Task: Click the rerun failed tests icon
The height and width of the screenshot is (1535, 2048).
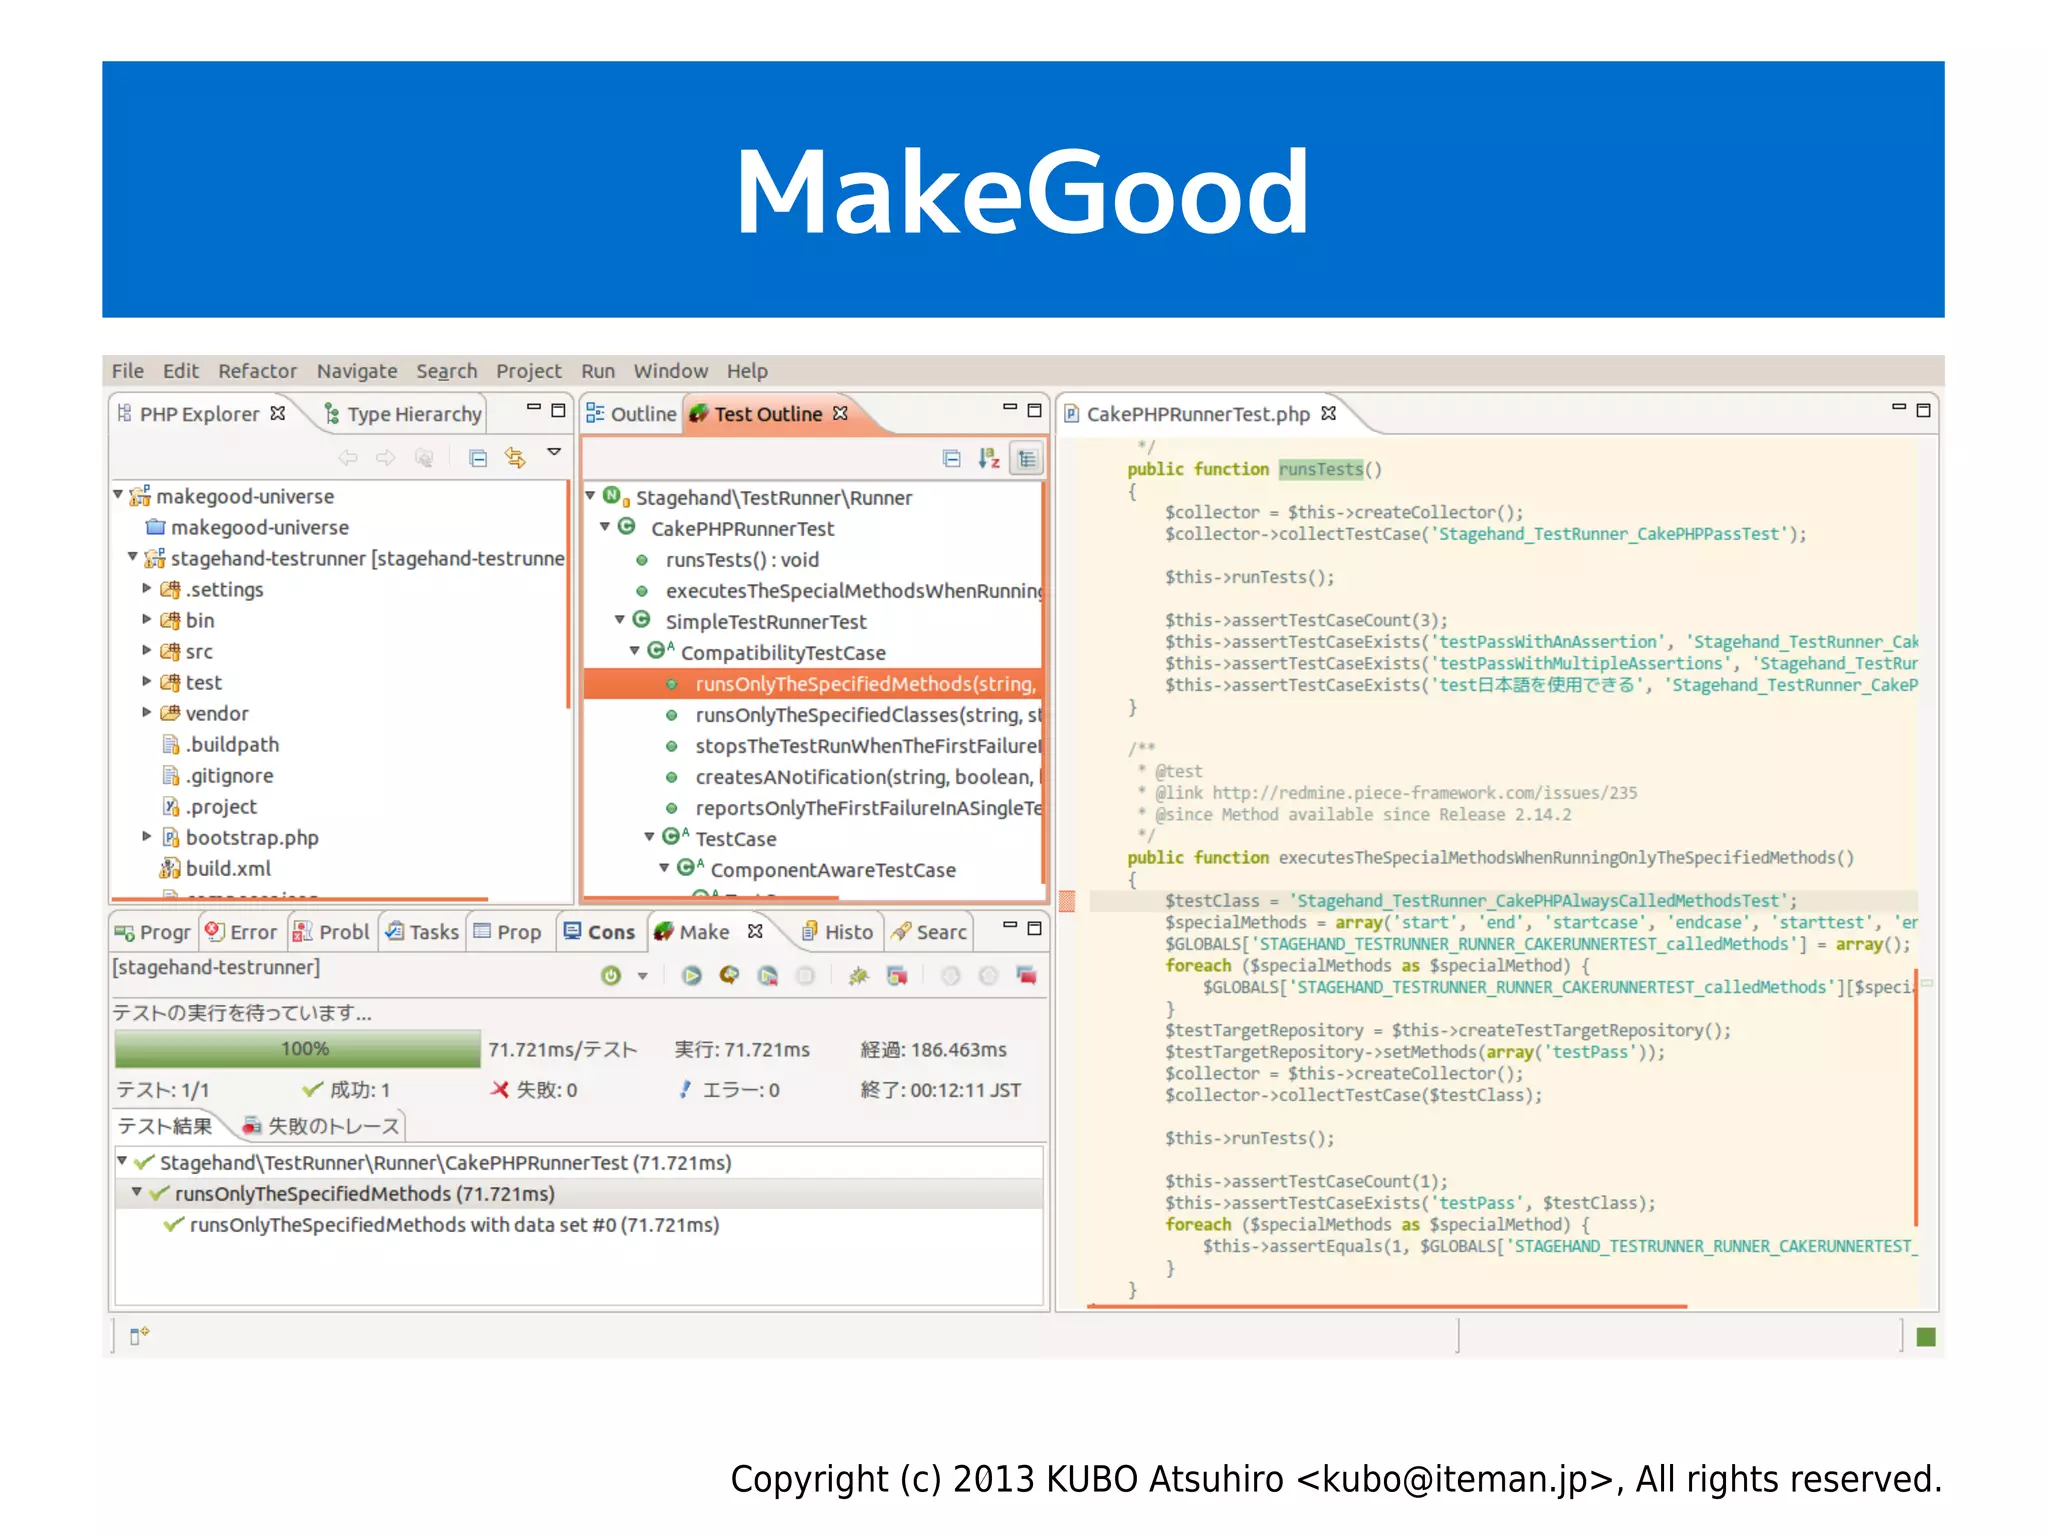Action: coord(767,975)
